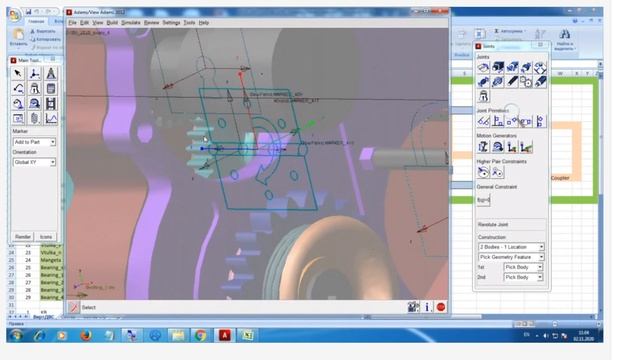Screen dimensions: 640x360
Task: Open Firefox from the Windows taskbar
Action: [86, 336]
